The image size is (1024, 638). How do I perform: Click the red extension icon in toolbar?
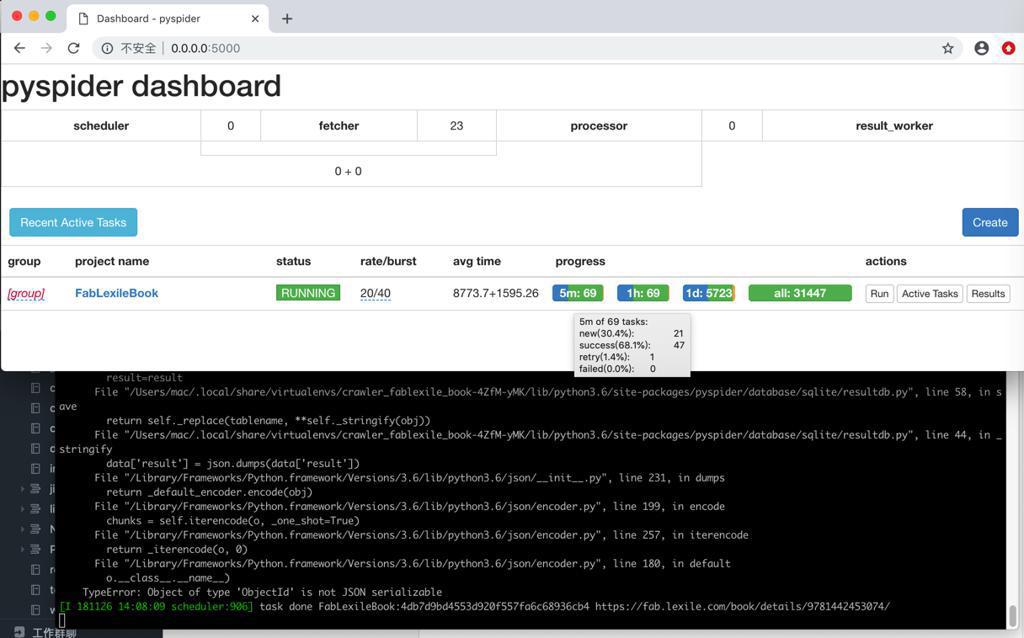click(x=1008, y=48)
